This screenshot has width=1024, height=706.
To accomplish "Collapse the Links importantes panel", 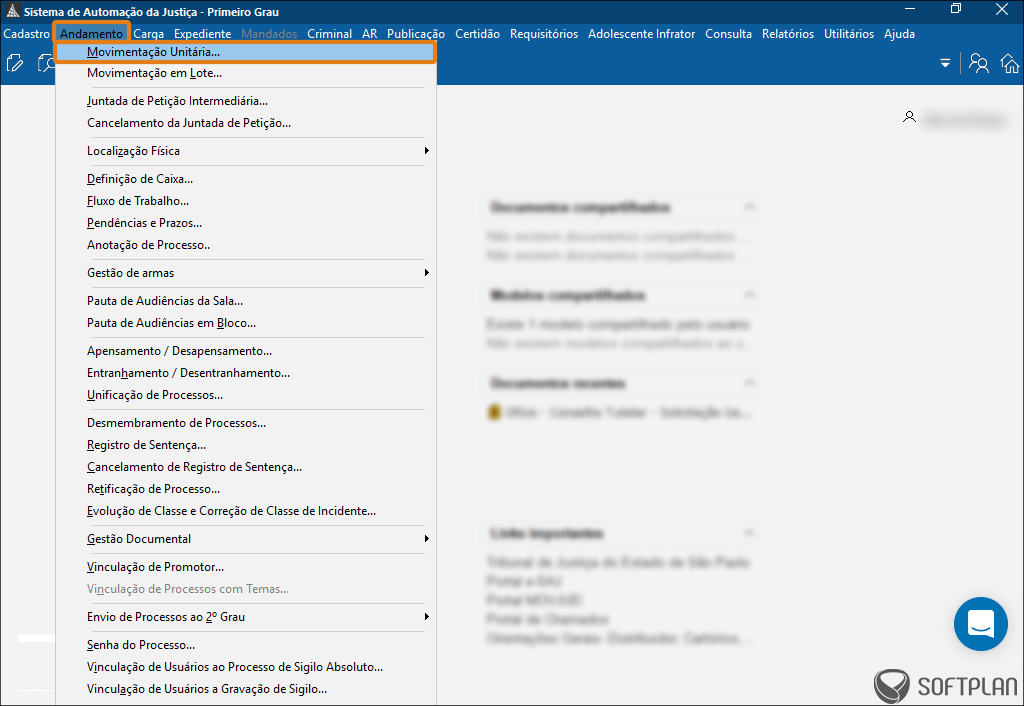I will [x=749, y=533].
